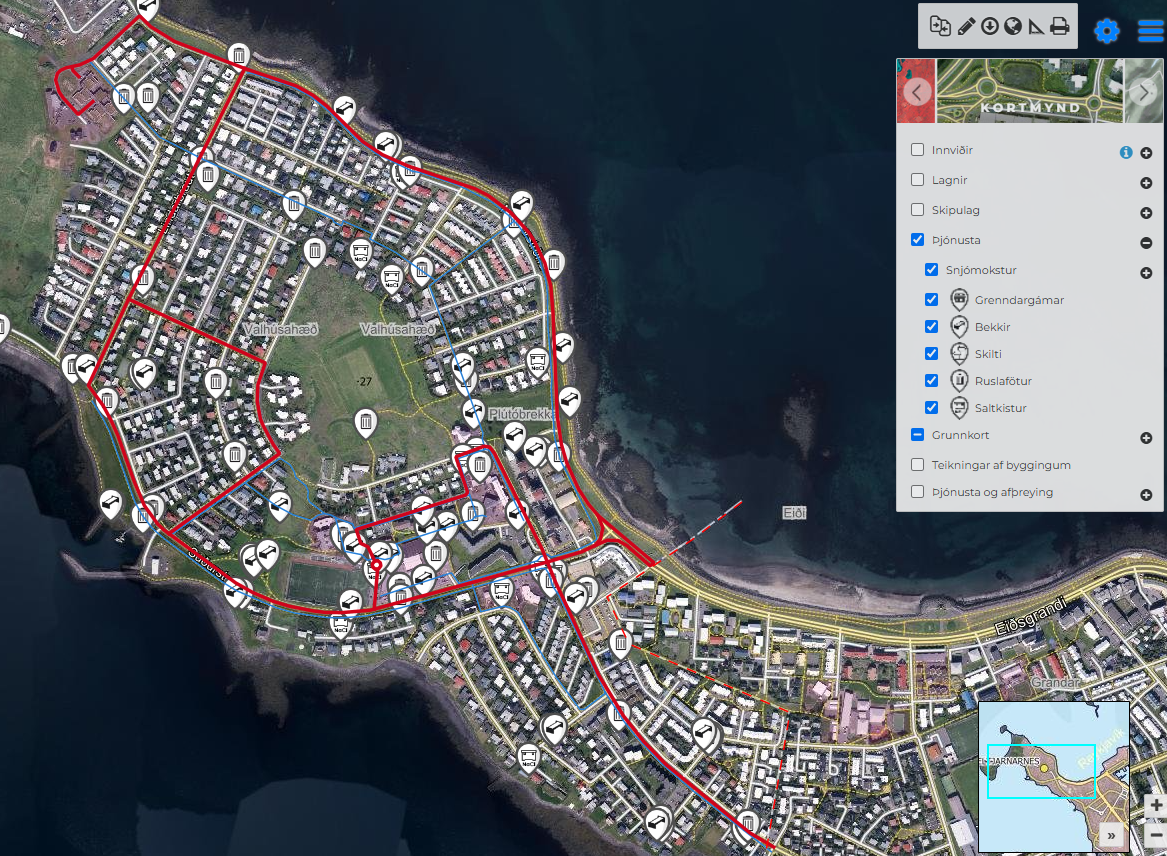The width and height of the screenshot is (1167, 856).
Task: Disable the Ruslafötur layer checkbox
Action: tap(932, 380)
